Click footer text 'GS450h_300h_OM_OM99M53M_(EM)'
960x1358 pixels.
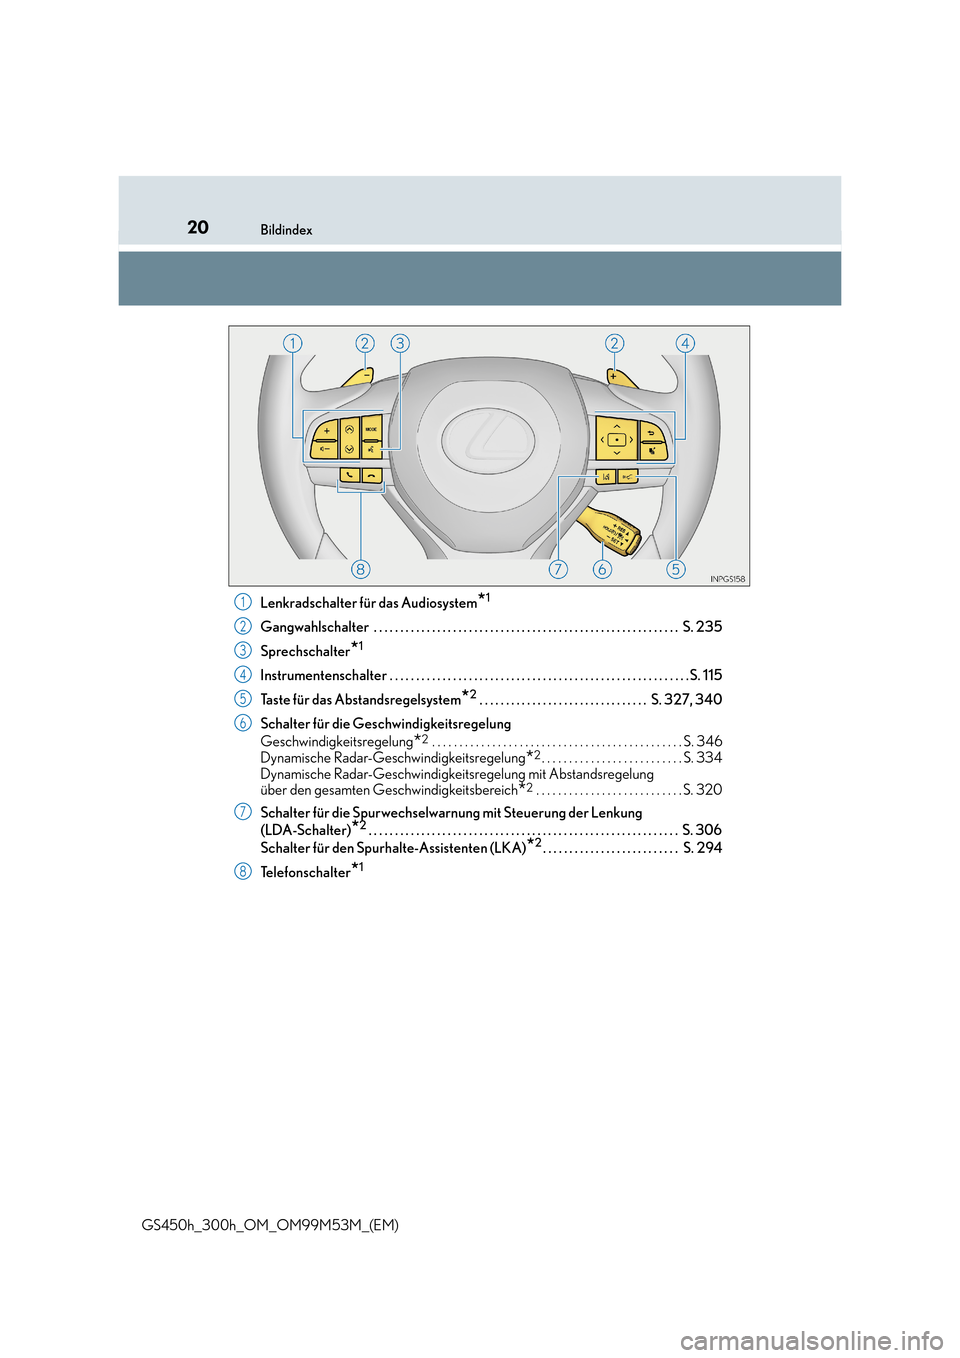click(270, 1225)
